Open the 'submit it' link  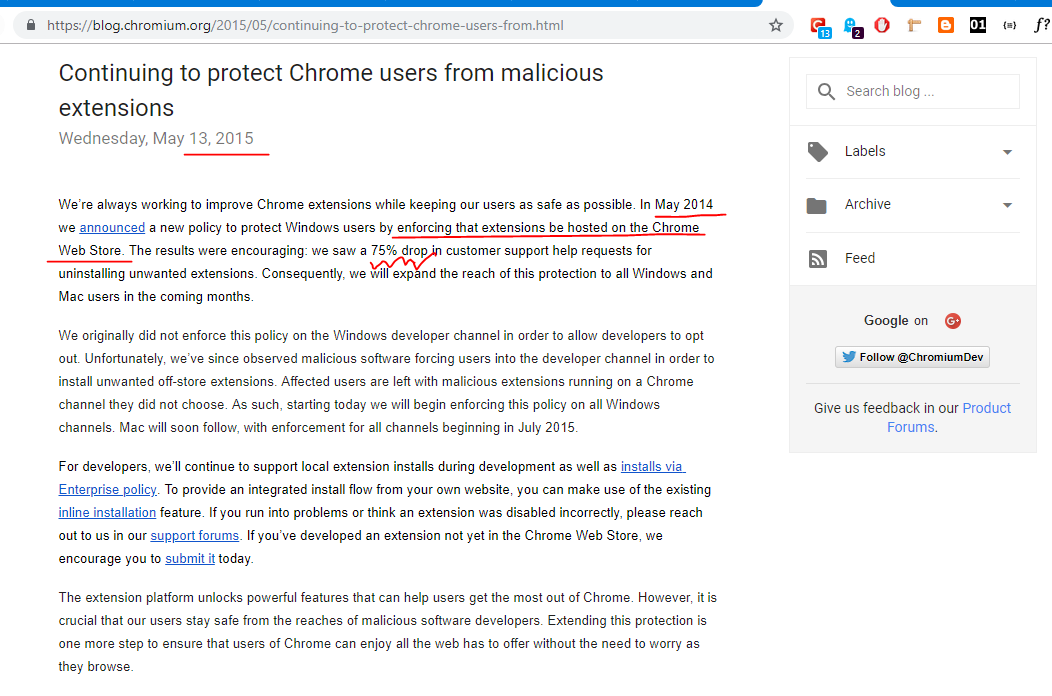tap(190, 558)
